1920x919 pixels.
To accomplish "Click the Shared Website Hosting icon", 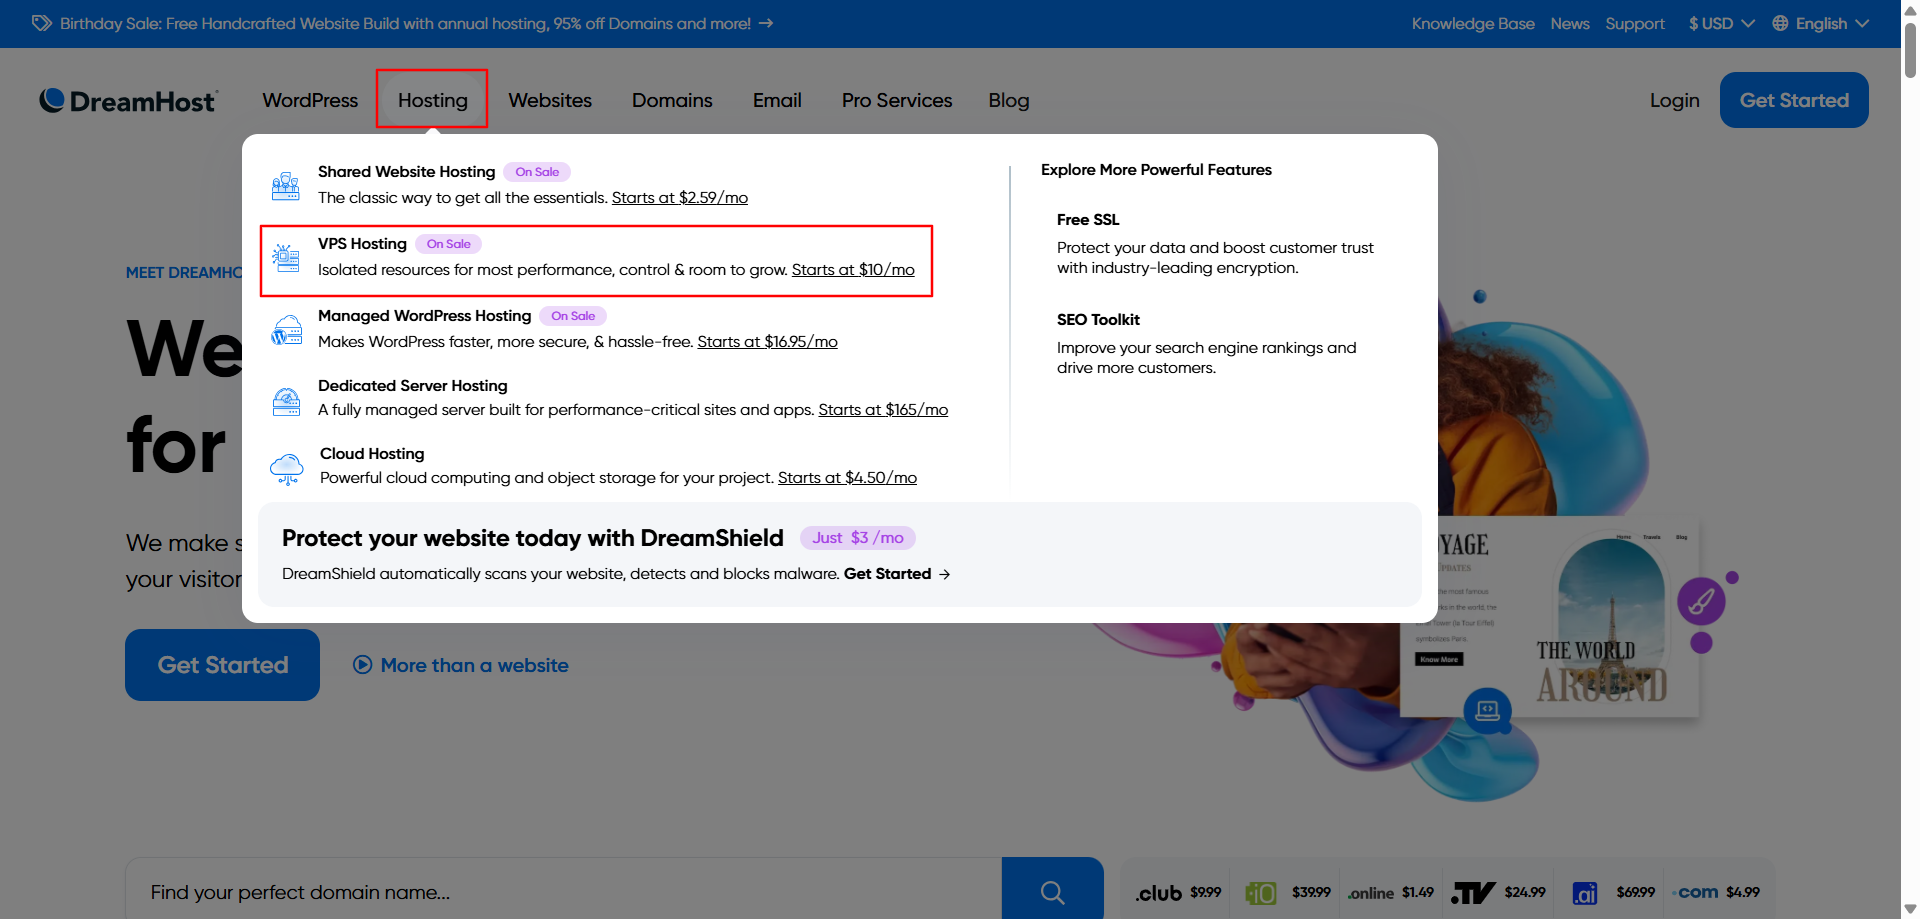I will coord(286,186).
